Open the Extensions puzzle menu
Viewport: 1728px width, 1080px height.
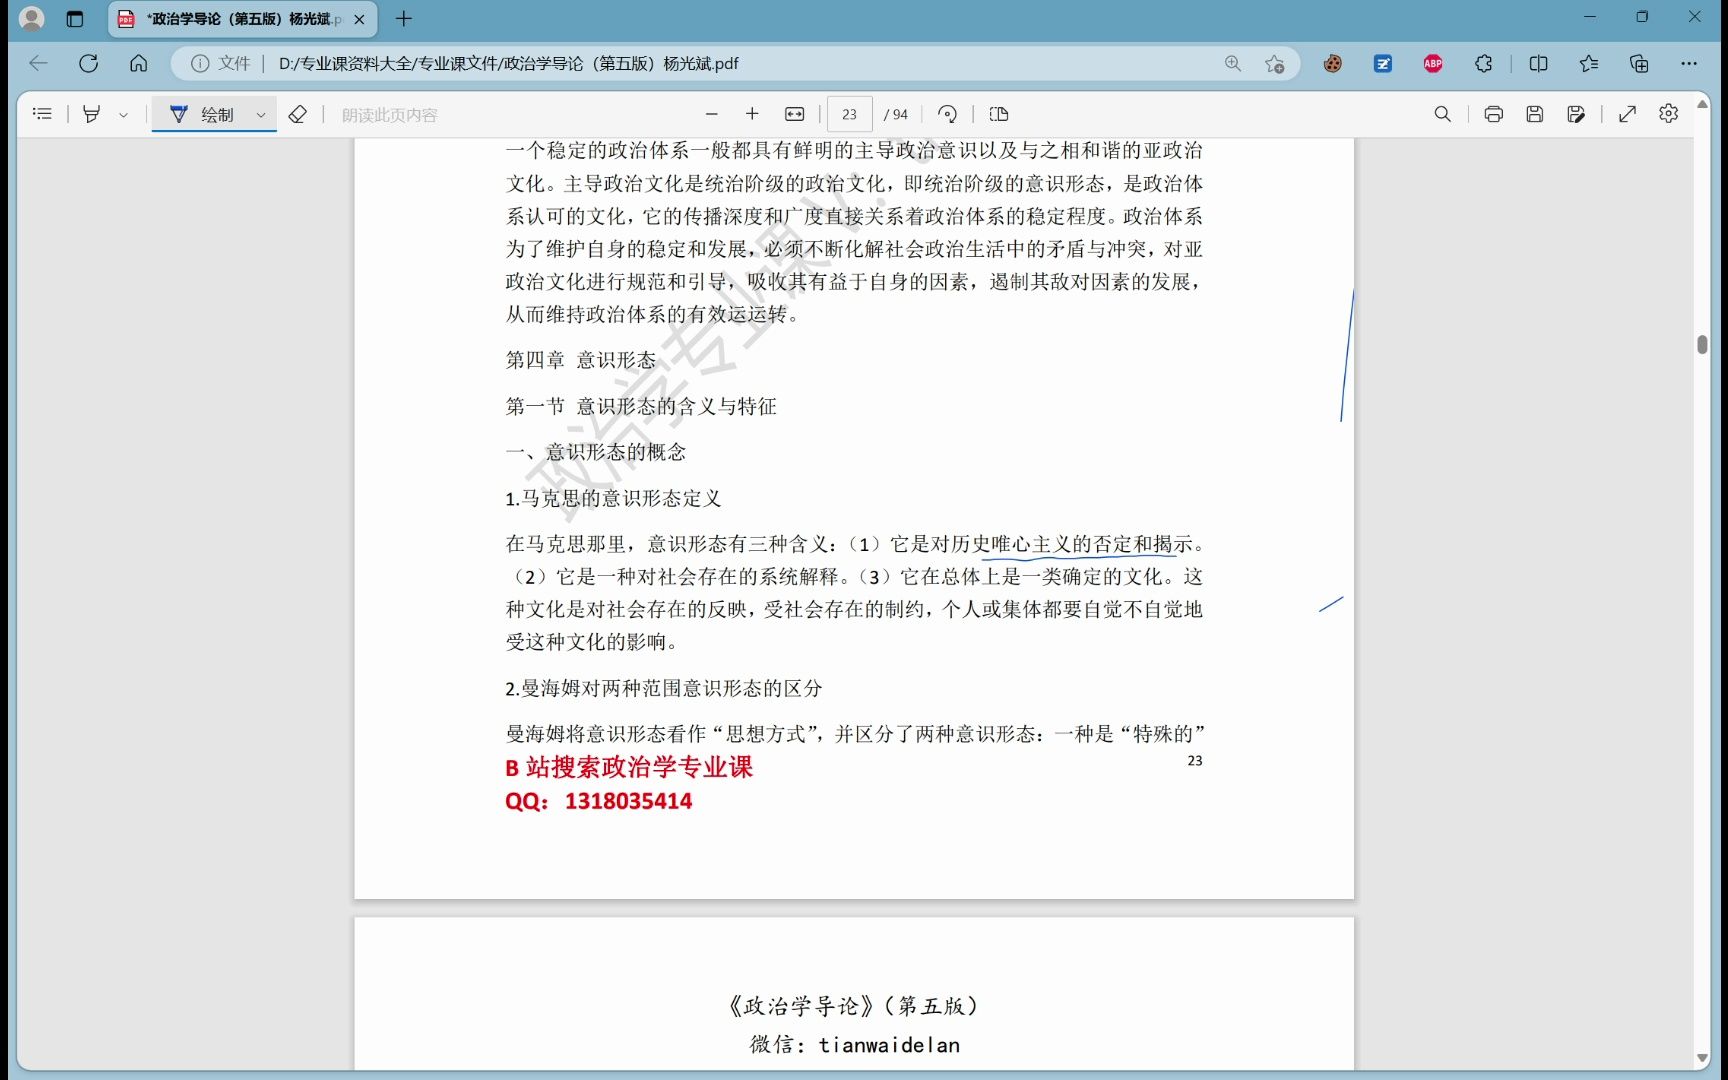click(1483, 63)
